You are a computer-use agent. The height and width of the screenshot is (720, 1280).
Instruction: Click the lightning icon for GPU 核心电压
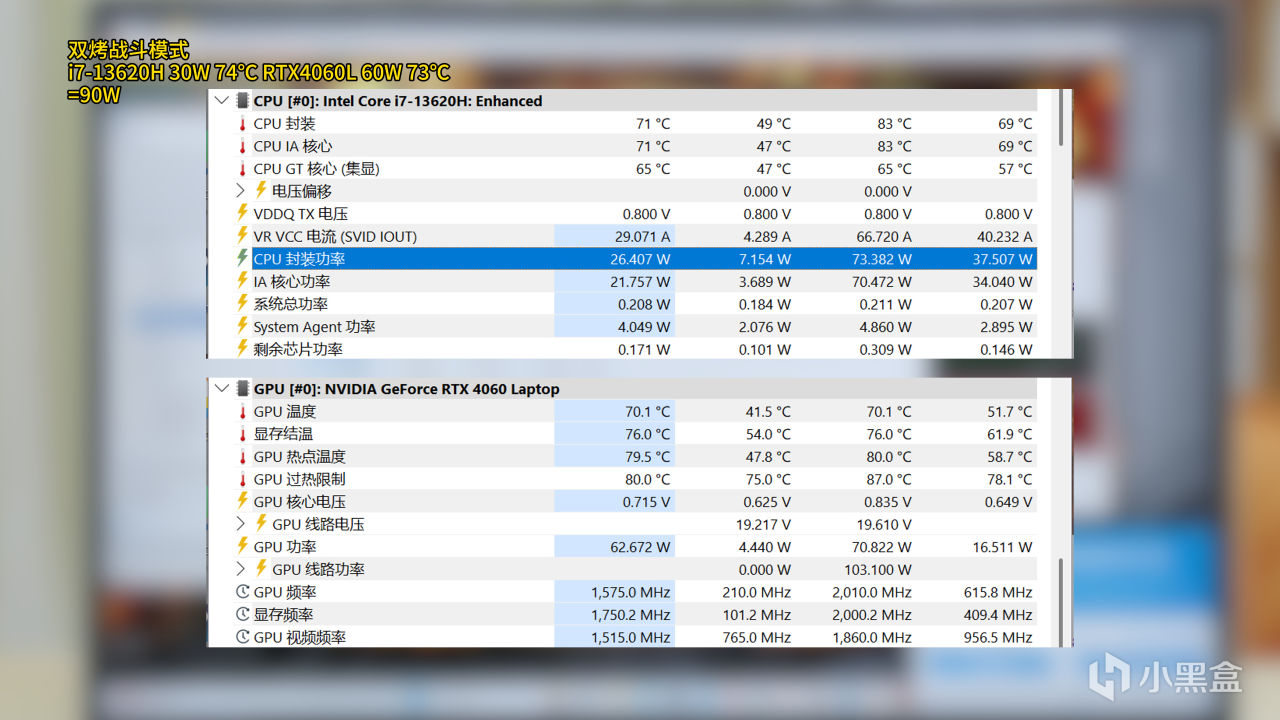tap(242, 501)
